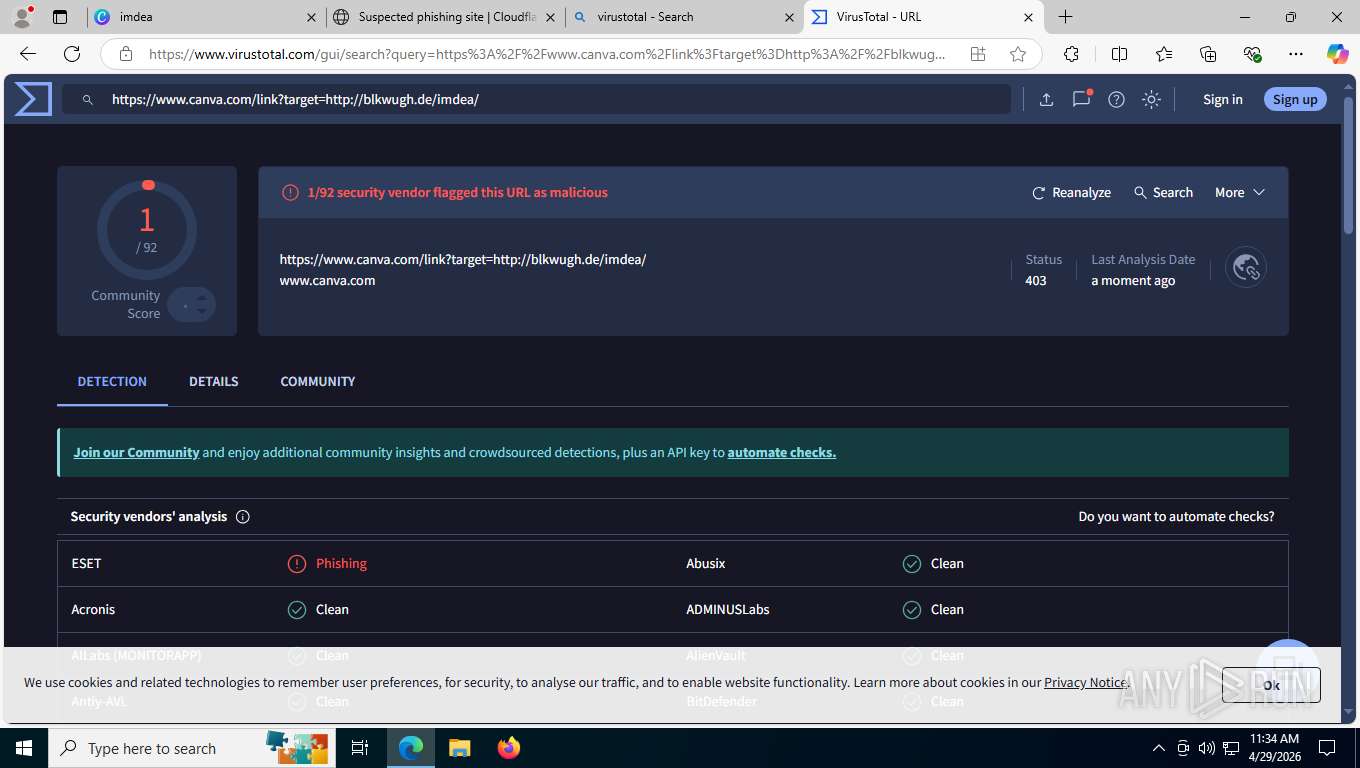The height and width of the screenshot is (768, 1360).
Task: Click the browser back arrow
Action: pyautogui.click(x=28, y=54)
